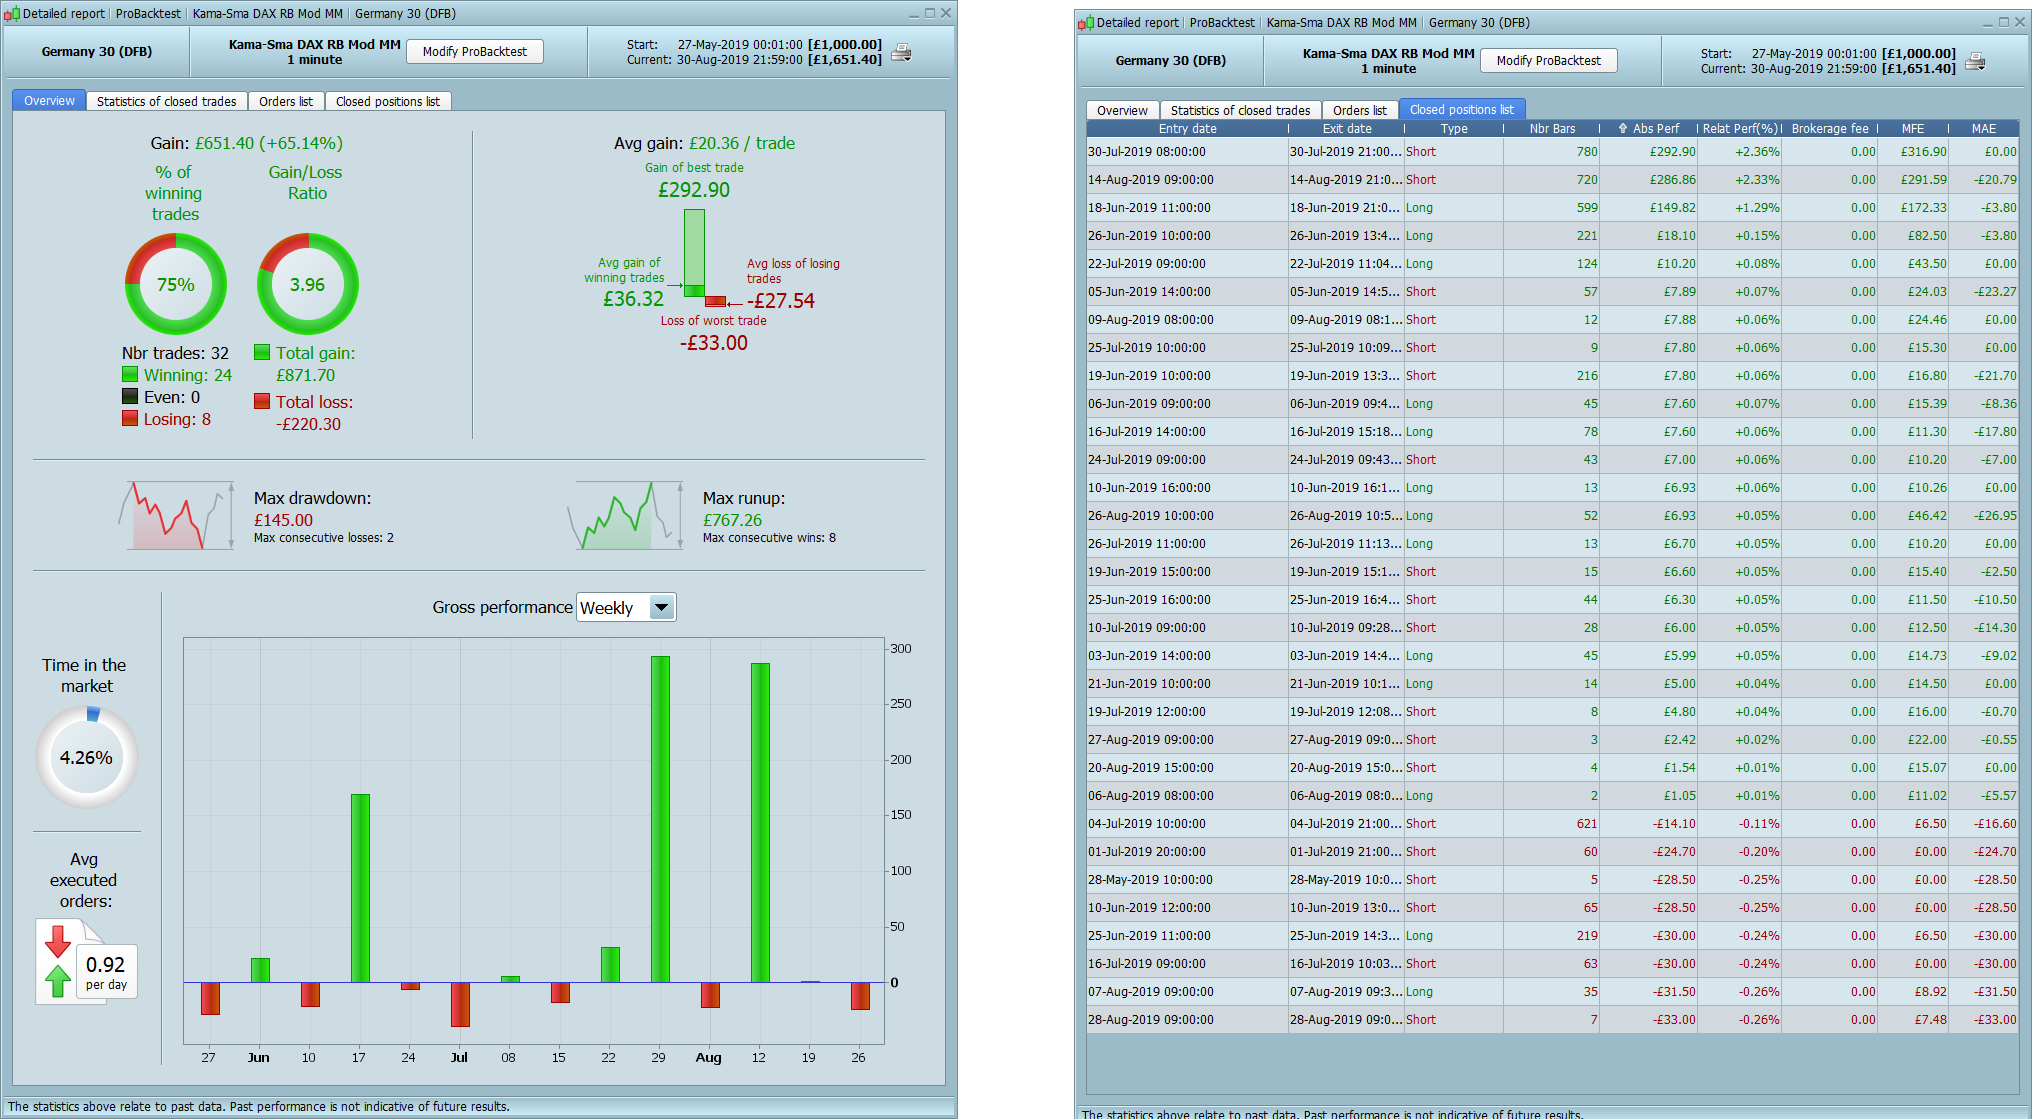The height and width of the screenshot is (1119, 2037).
Task: Click the sort arrow on the Abs Perf column
Action: point(1622,129)
